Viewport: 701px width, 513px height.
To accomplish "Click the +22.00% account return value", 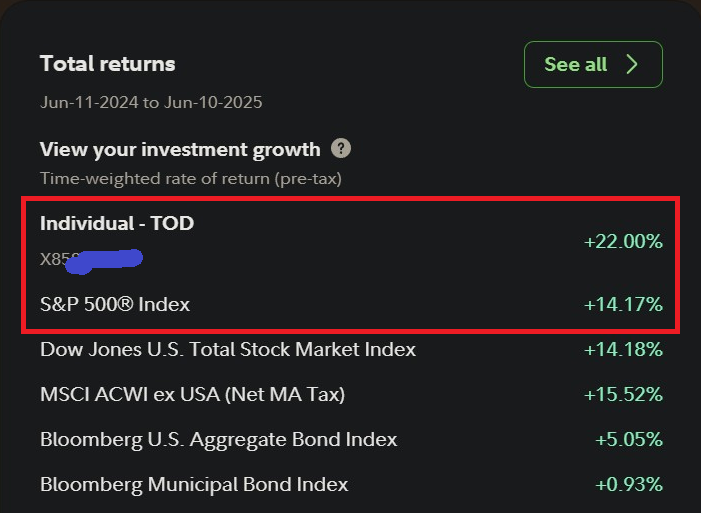I will (x=623, y=241).
